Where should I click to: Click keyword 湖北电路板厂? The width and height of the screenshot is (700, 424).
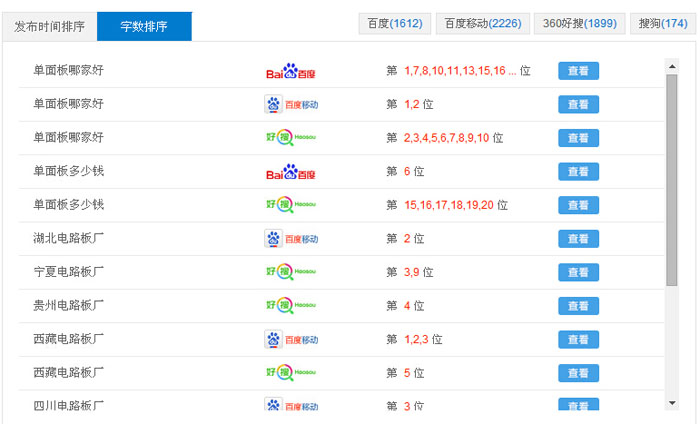point(68,238)
